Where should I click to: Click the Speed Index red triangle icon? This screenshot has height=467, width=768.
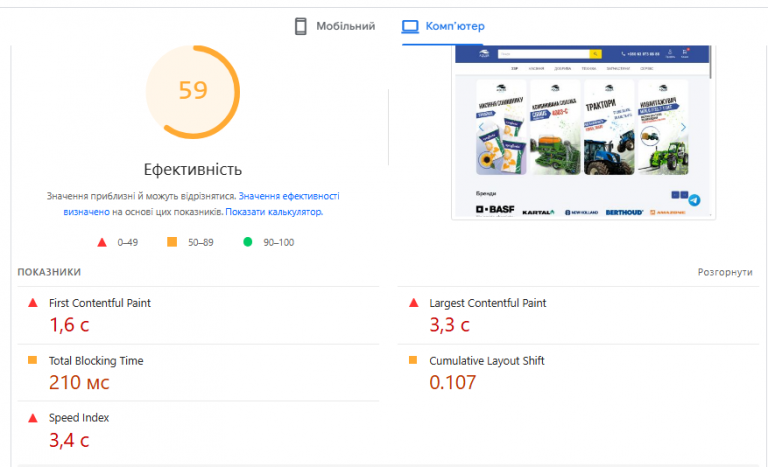[x=32, y=418]
